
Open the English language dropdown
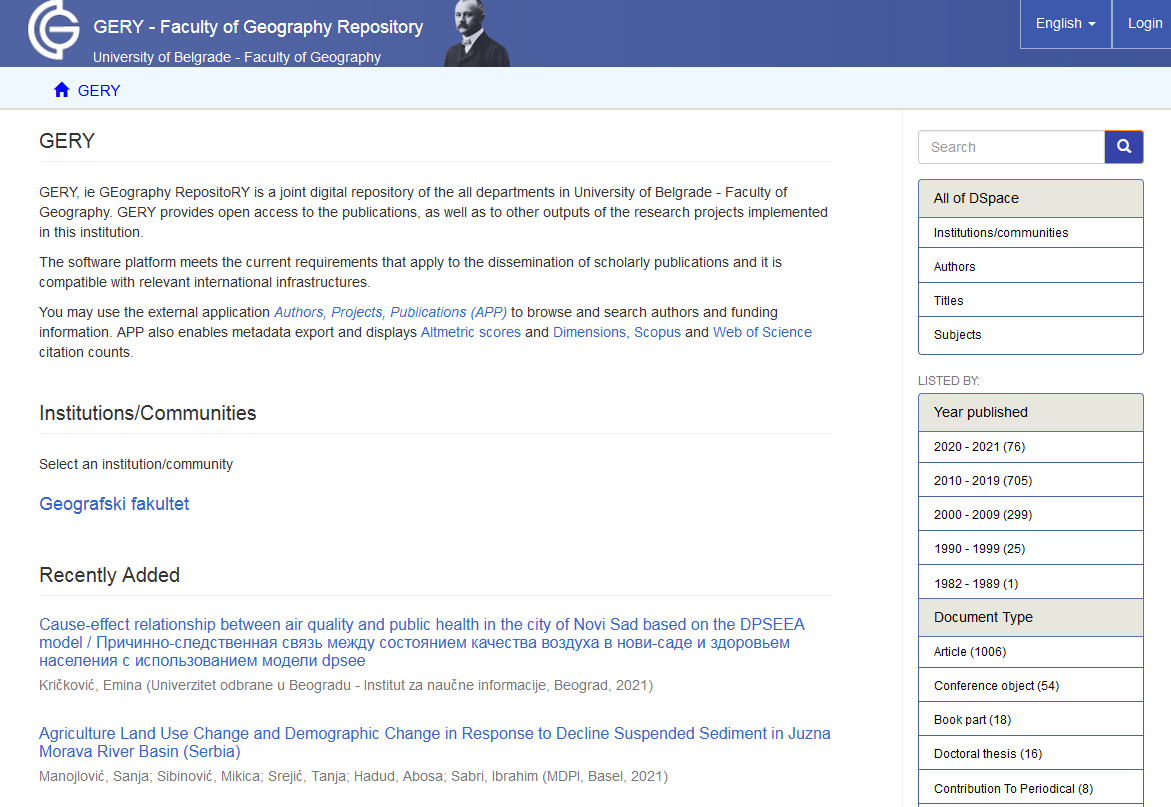(1065, 24)
